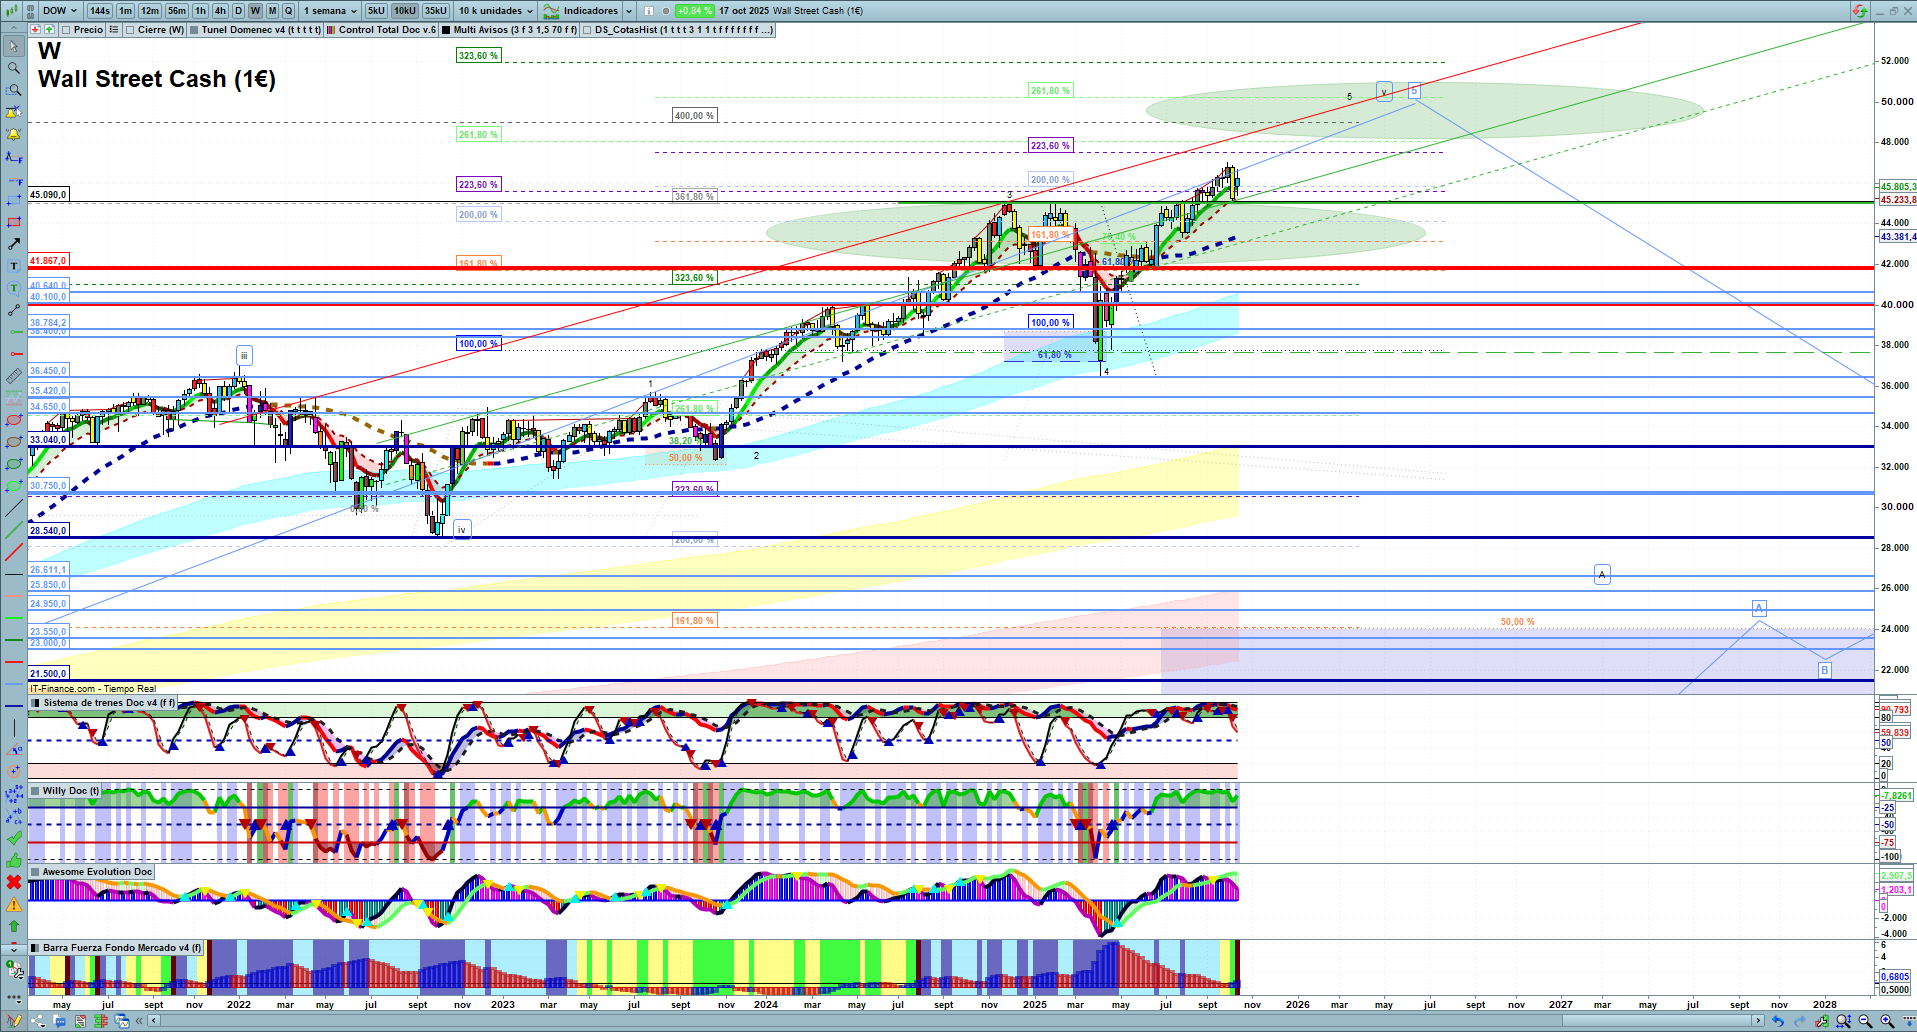Select the 12m timeframe button
This screenshot has width=1917, height=1032.
pos(150,11)
